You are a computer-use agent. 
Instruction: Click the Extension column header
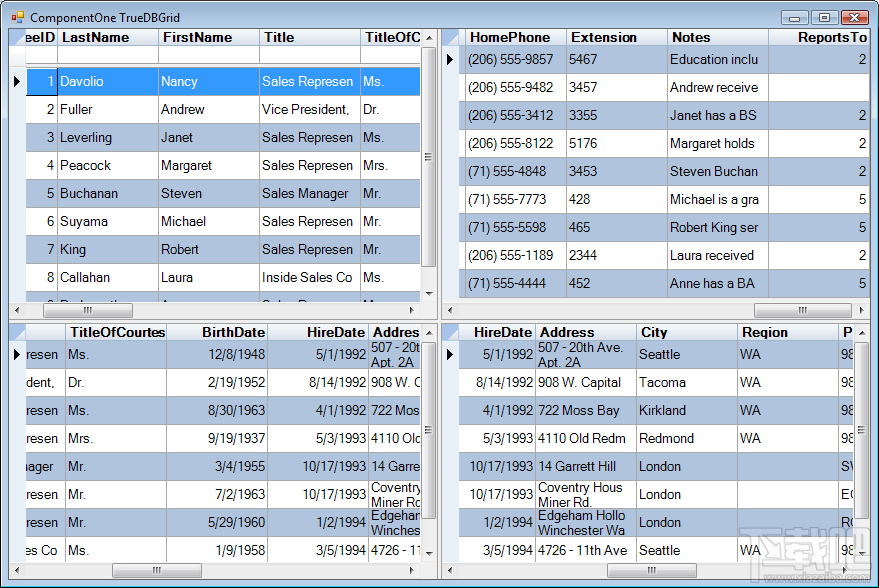(617, 38)
